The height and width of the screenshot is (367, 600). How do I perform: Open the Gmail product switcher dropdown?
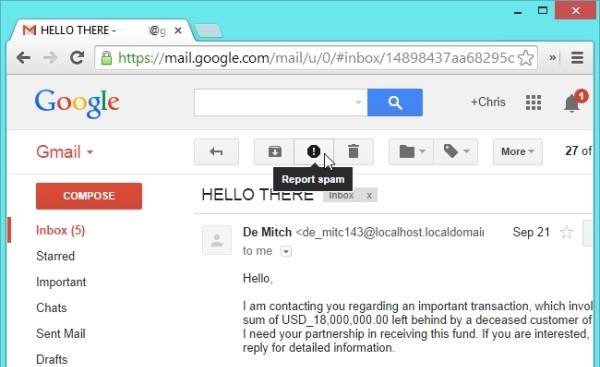pos(65,152)
